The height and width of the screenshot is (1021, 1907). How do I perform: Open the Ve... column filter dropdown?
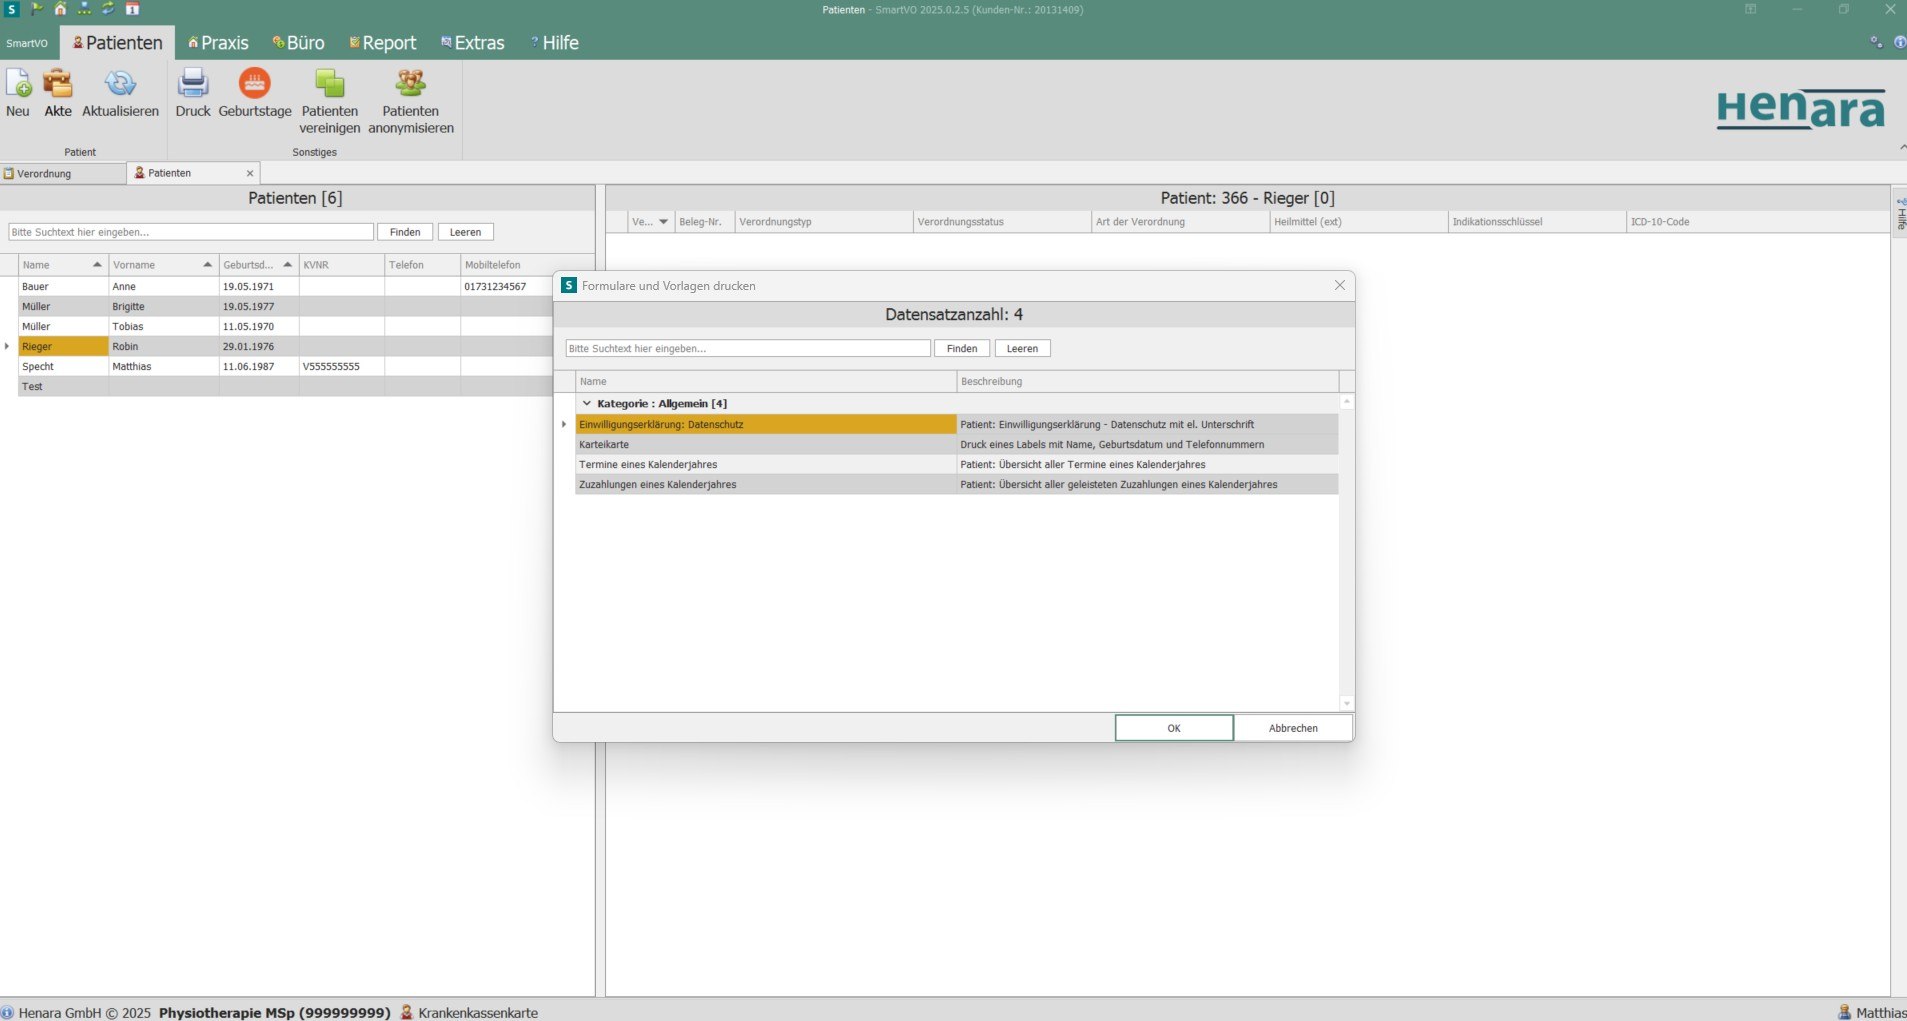(662, 222)
